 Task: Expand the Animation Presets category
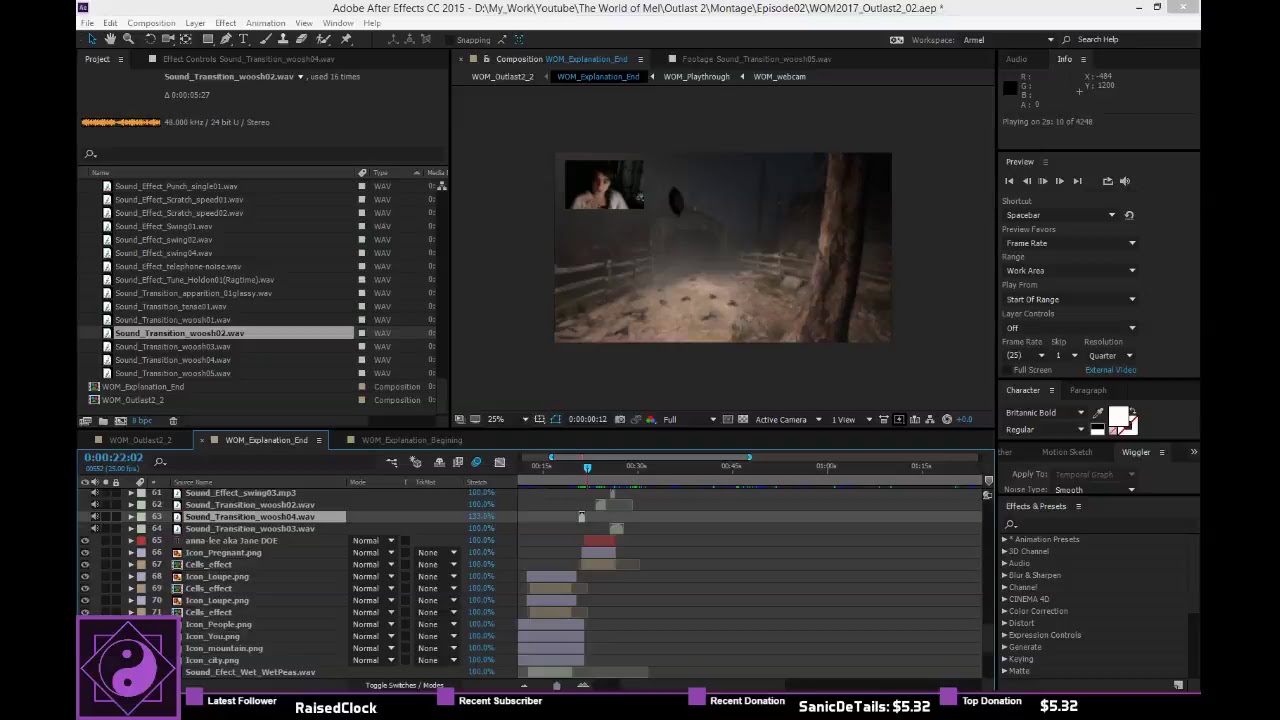[1005, 540]
